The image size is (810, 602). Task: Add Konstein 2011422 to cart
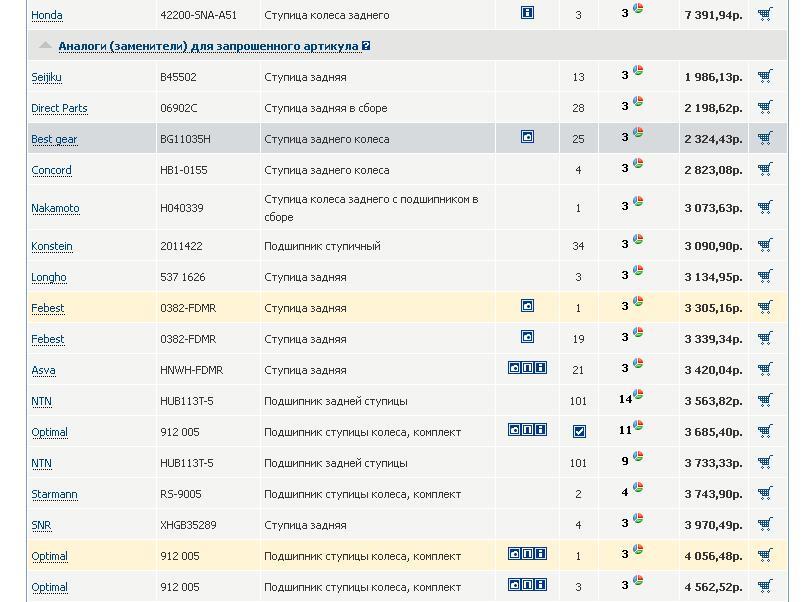click(765, 245)
